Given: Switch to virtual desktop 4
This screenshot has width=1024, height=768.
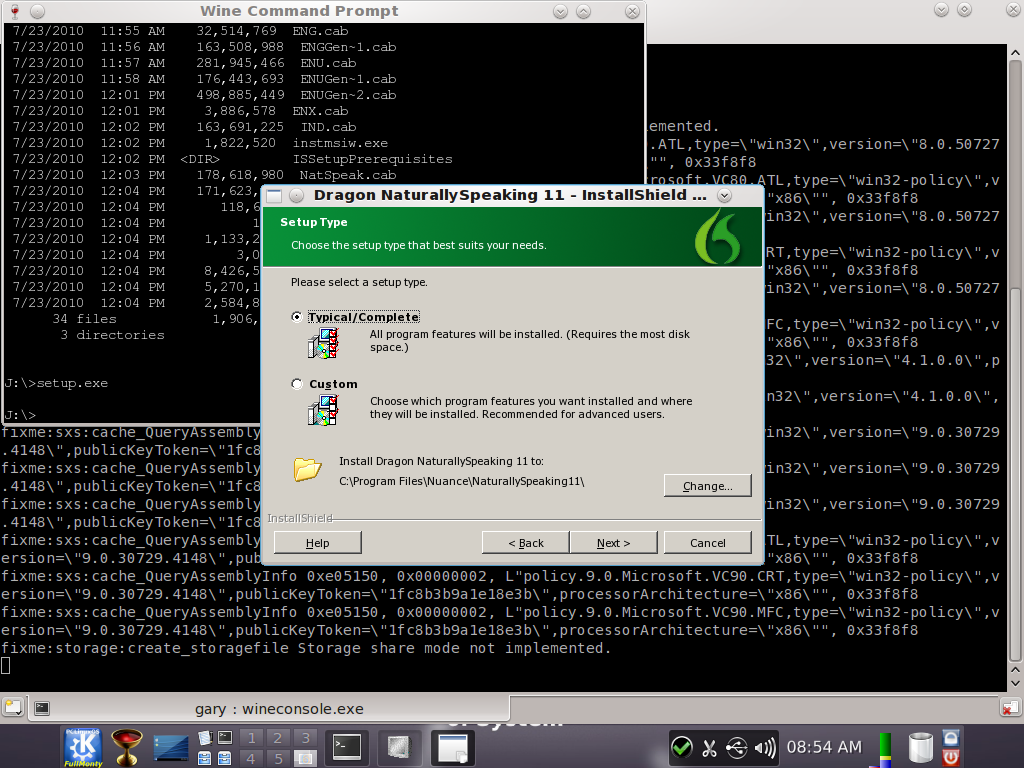Looking at the screenshot, I should tap(251, 758).
